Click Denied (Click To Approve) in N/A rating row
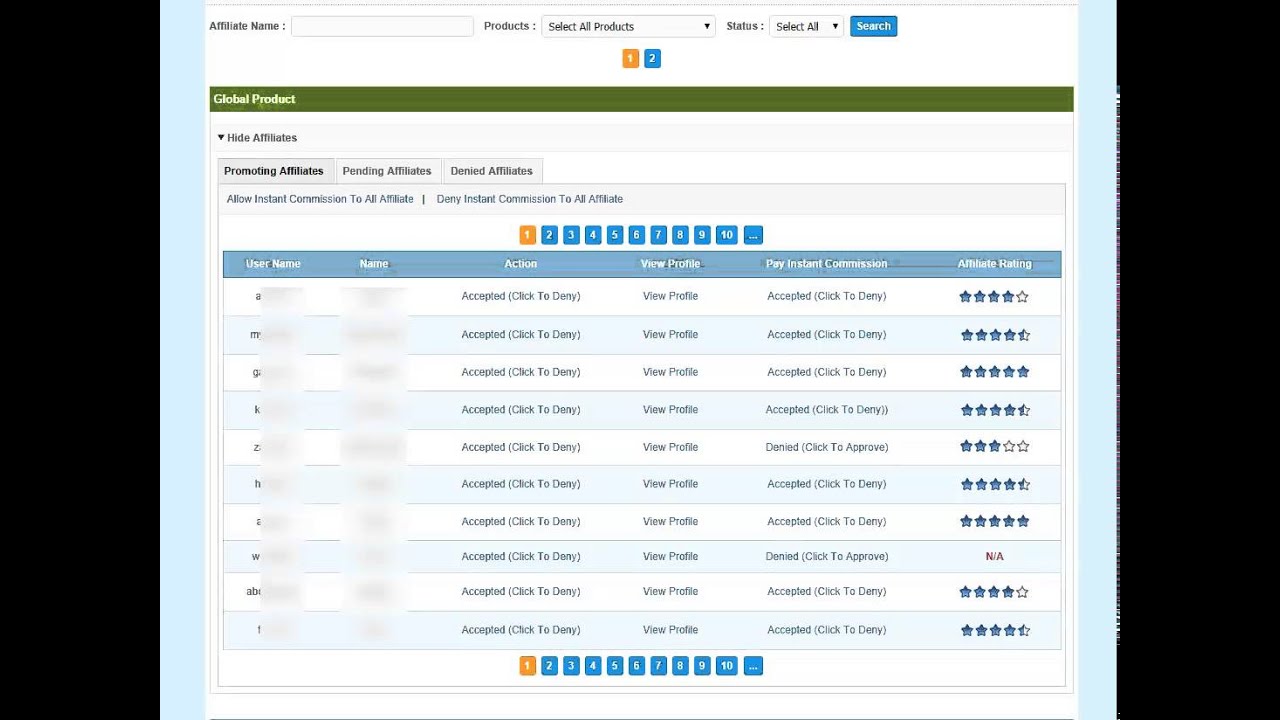Screen dimensions: 1280x720 pyautogui.click(x=827, y=556)
